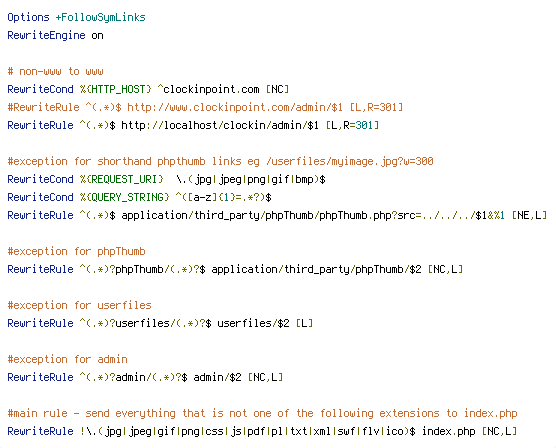Click the '#exception for userfiles' comment
Viewport: 556px width, 448px height.
(79, 305)
